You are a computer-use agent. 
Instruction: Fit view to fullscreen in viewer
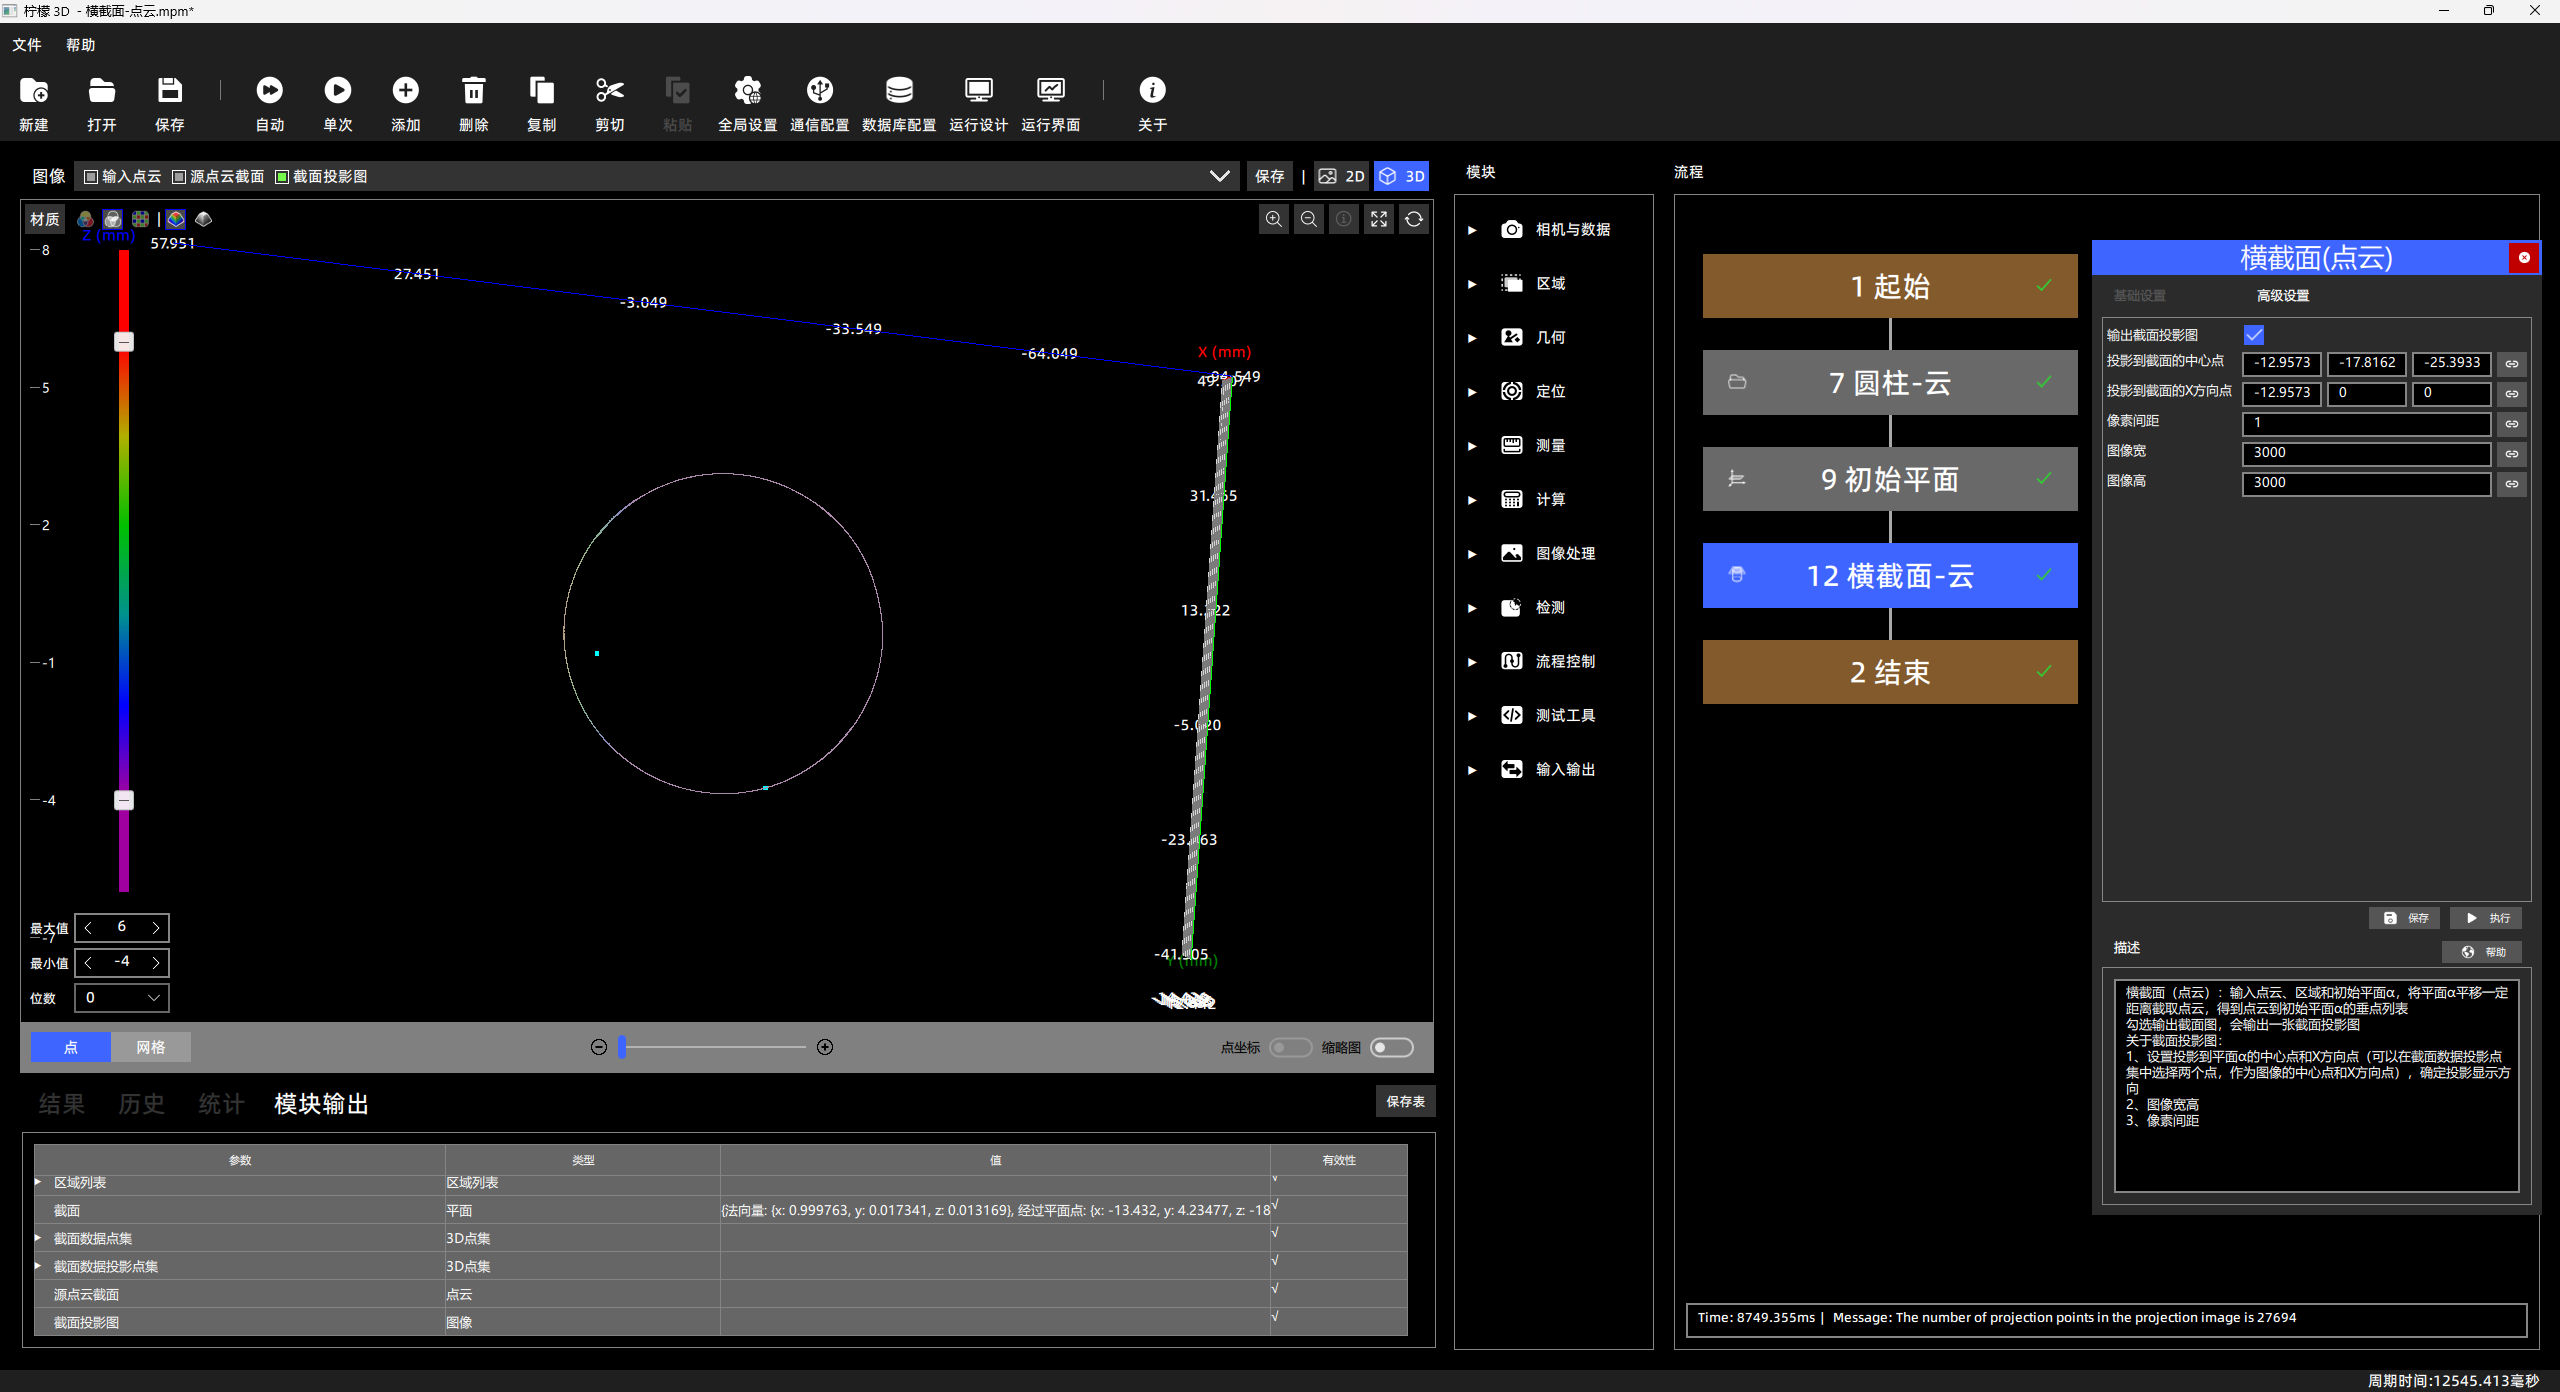[1379, 219]
